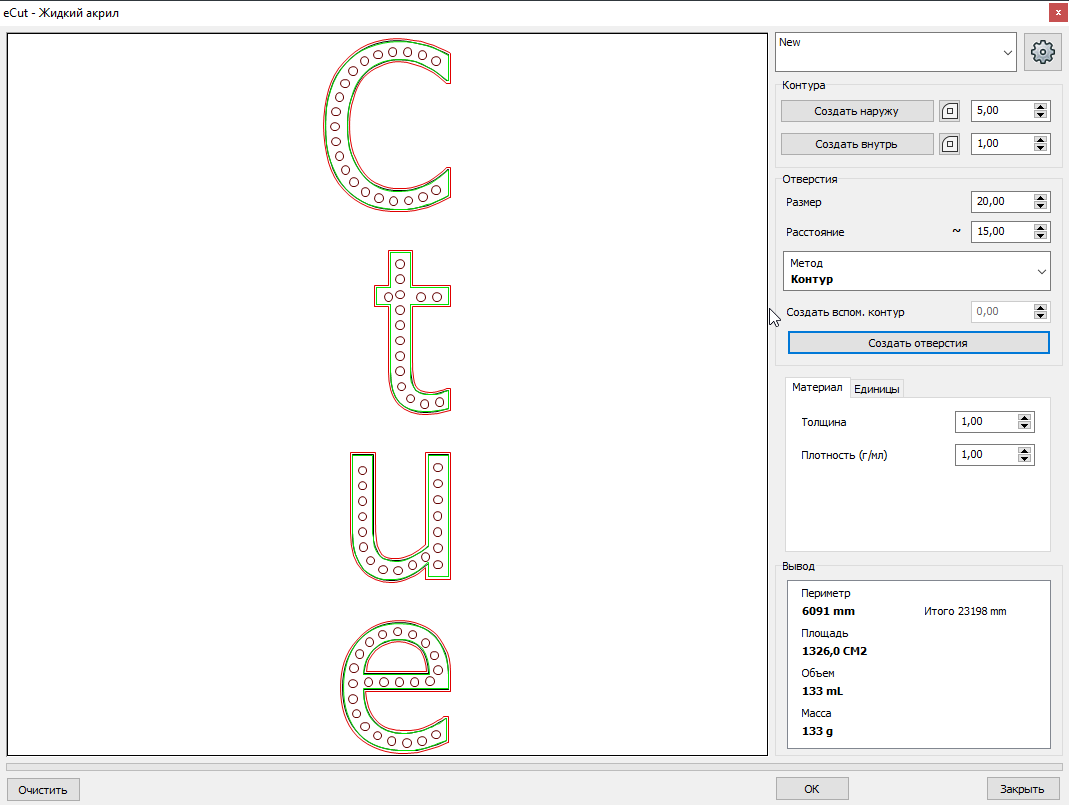Click the Создать отверстия button
This screenshot has width=1069, height=805.
[918, 343]
